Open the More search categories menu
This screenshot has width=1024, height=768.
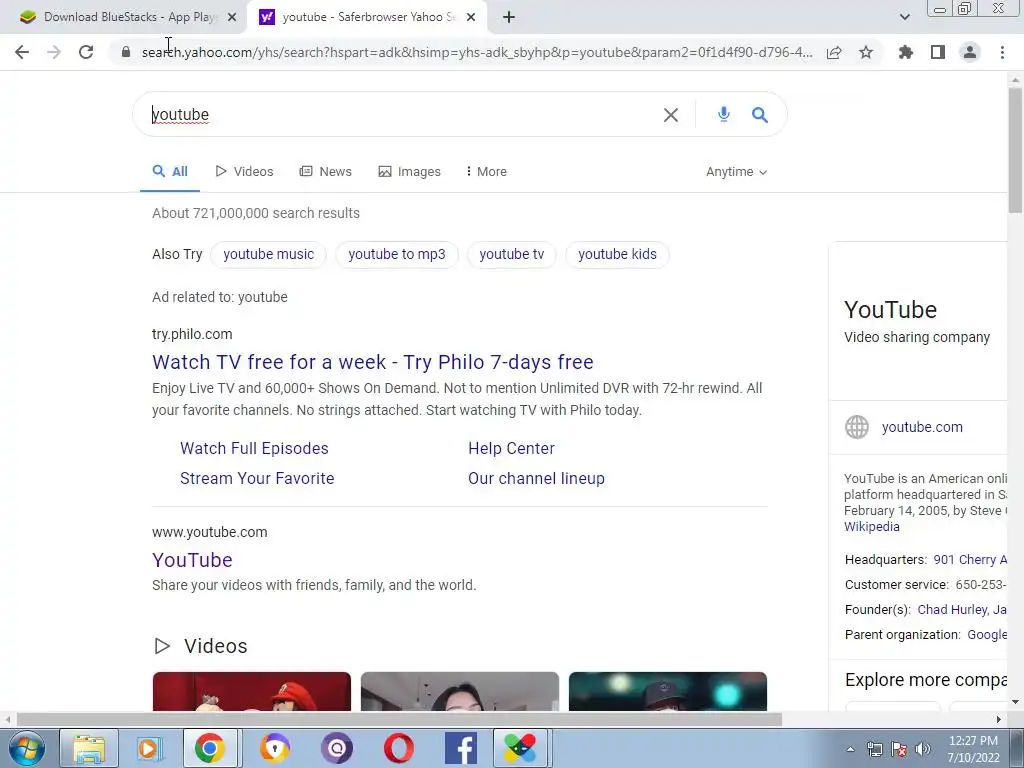point(487,172)
